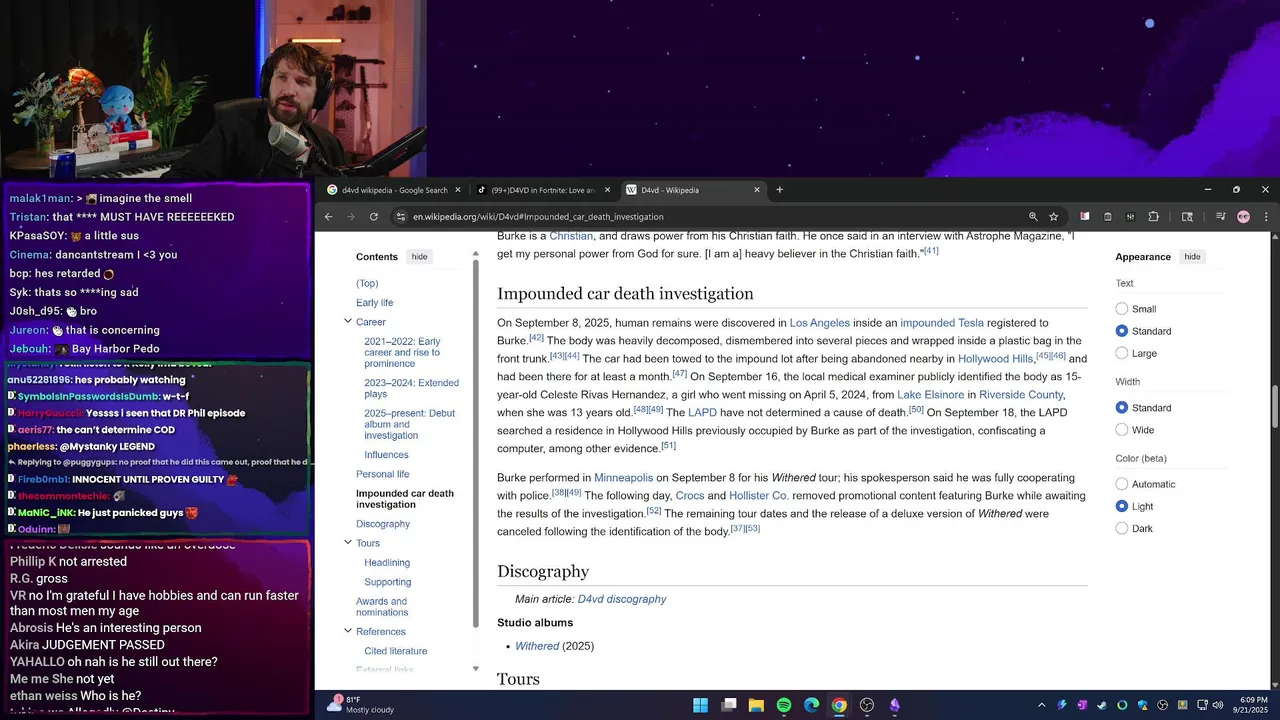Open OBS Studio from the taskbar
The height and width of the screenshot is (720, 1280).
[x=867, y=705]
